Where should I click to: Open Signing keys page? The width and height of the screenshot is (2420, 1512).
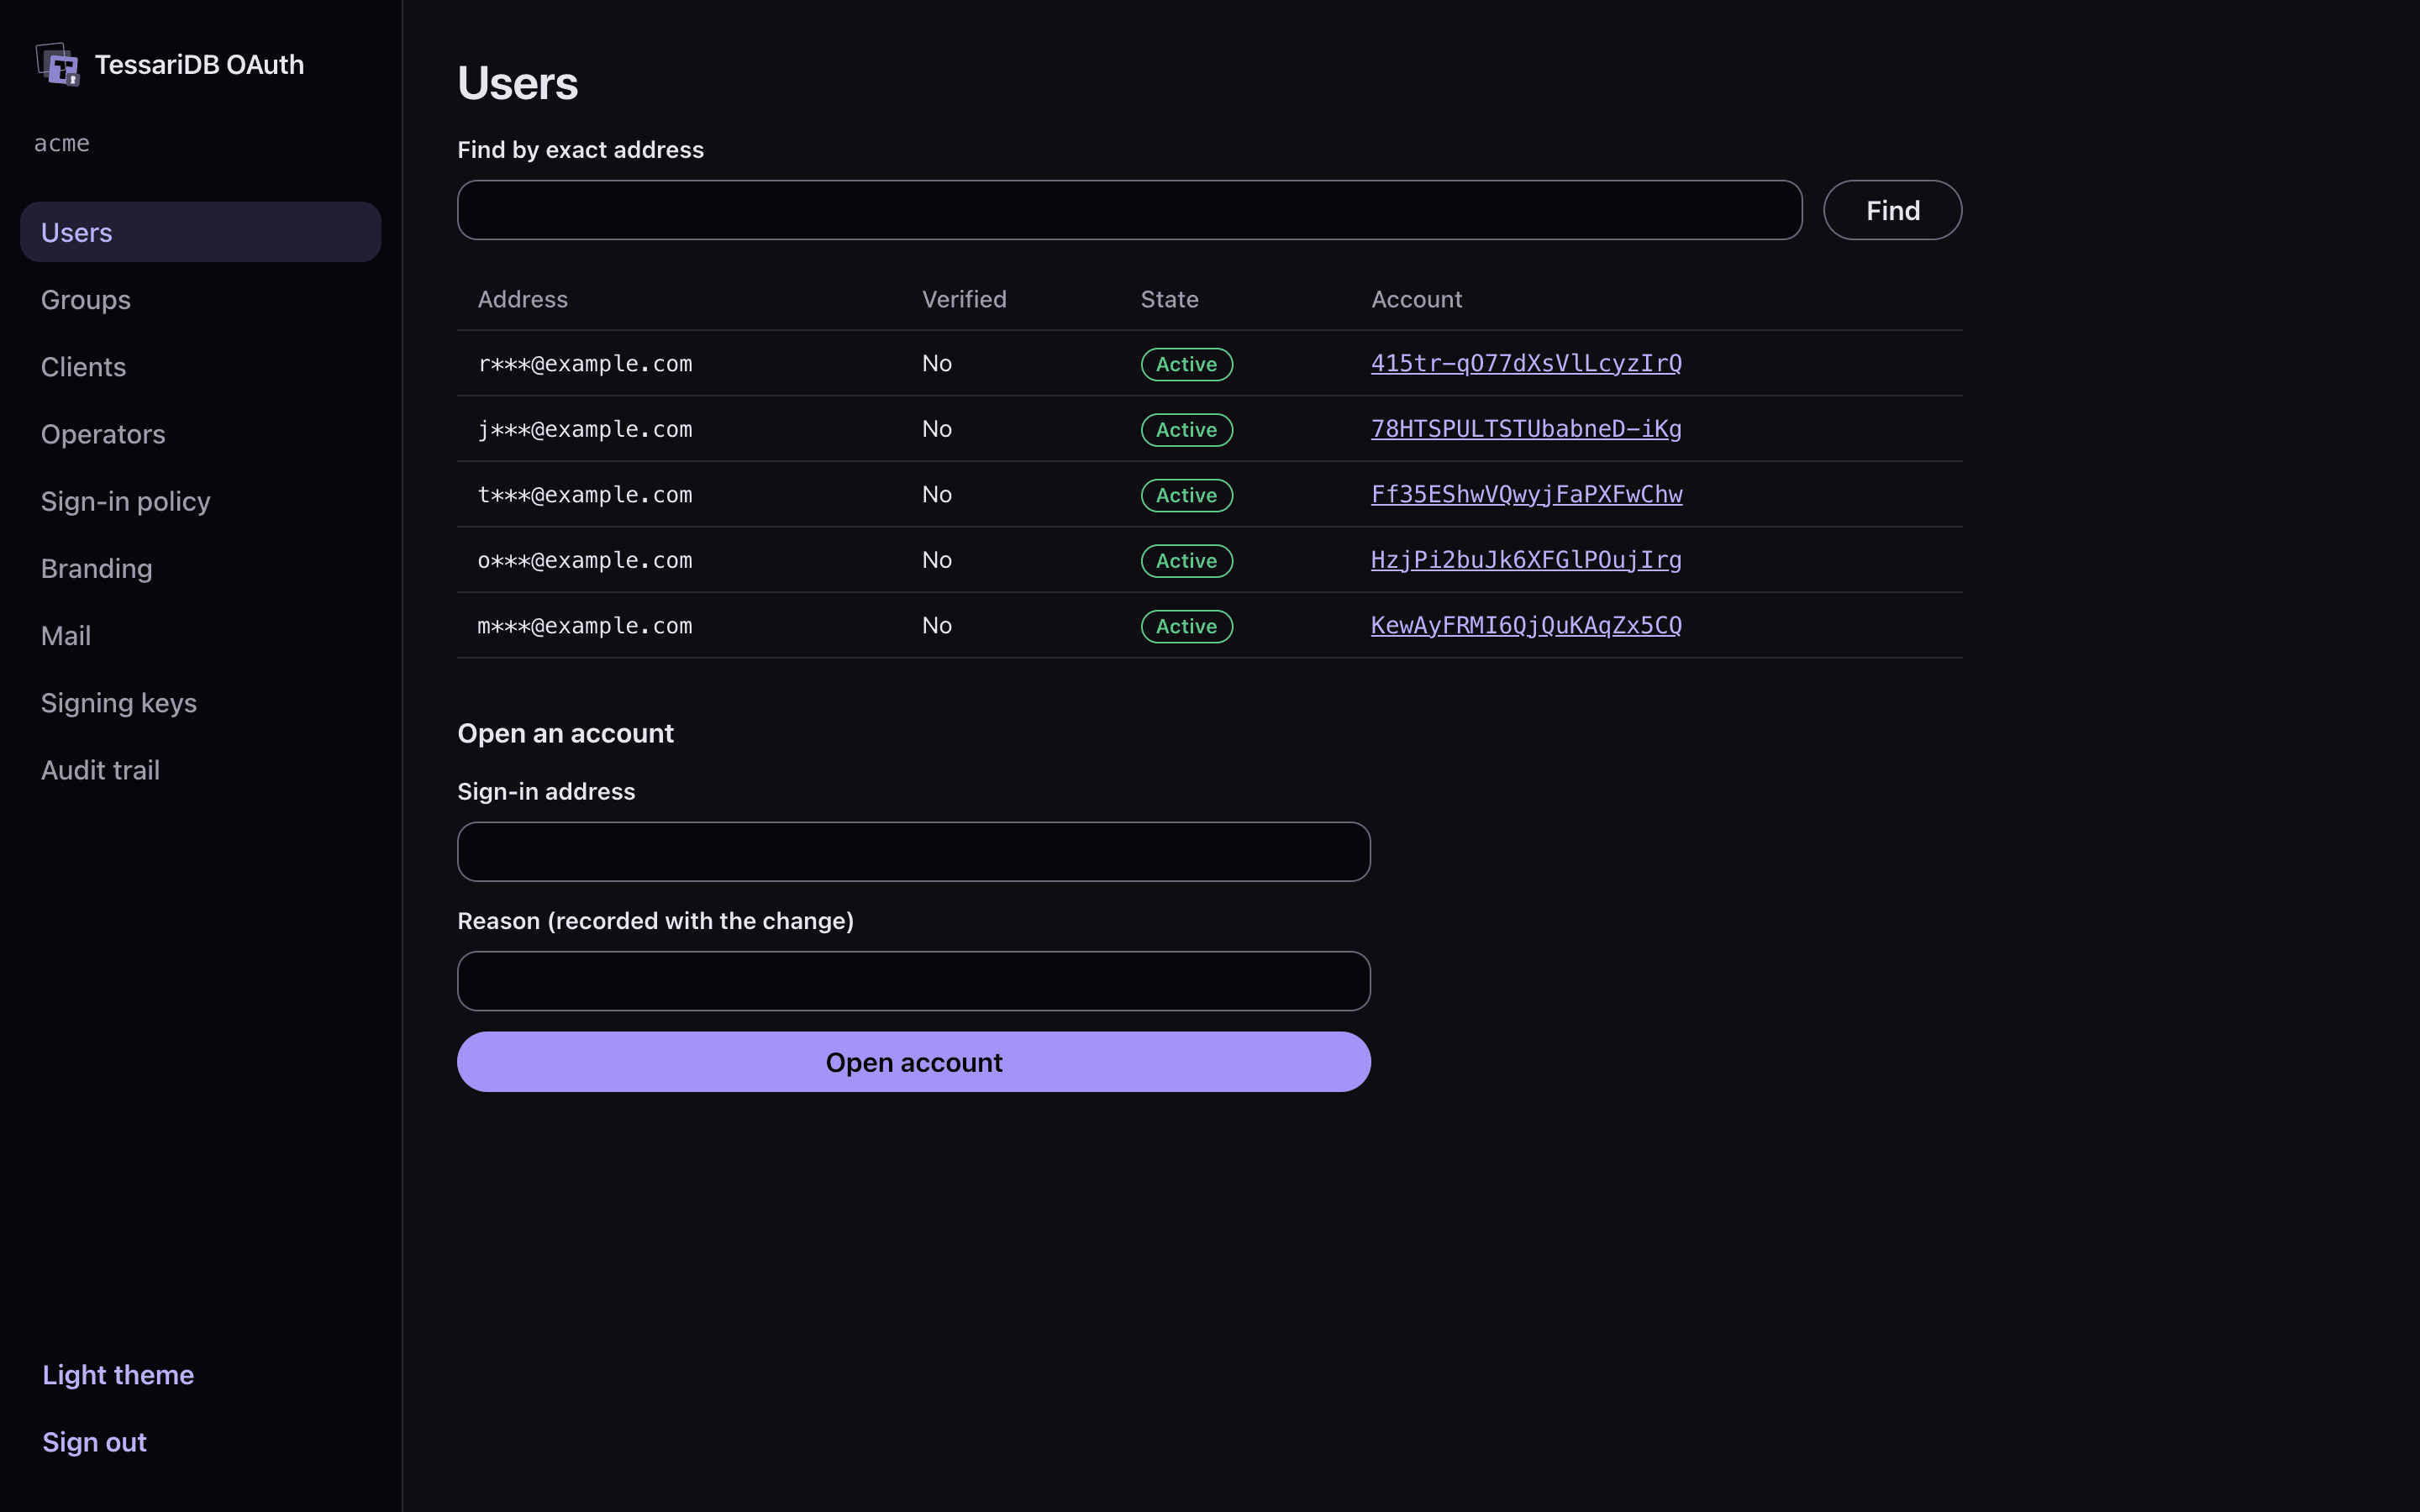[x=200, y=702]
